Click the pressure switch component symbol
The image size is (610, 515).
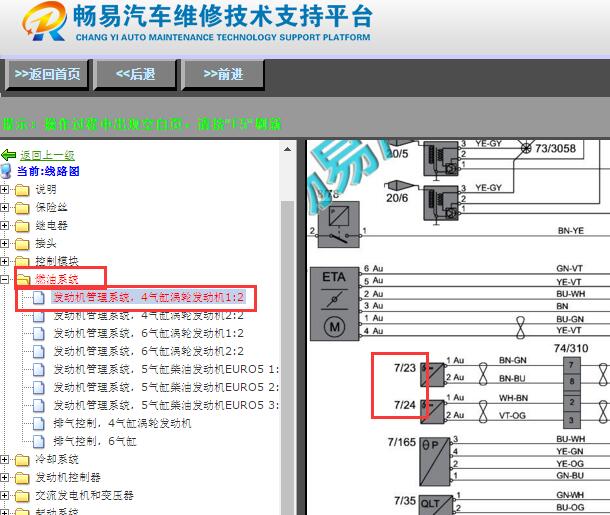pos(339,224)
